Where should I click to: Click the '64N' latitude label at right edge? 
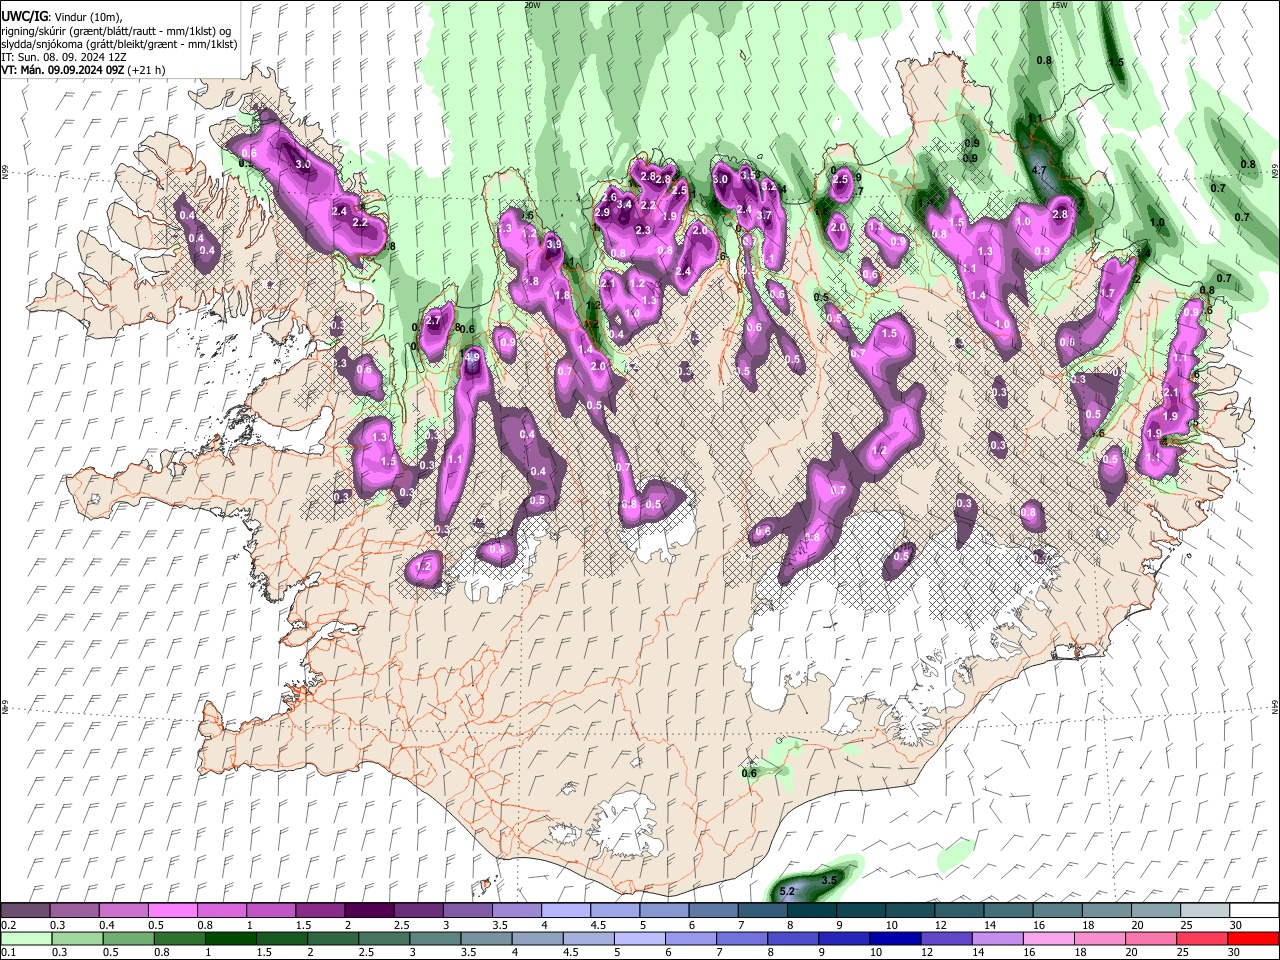pyautogui.click(x=1274, y=705)
